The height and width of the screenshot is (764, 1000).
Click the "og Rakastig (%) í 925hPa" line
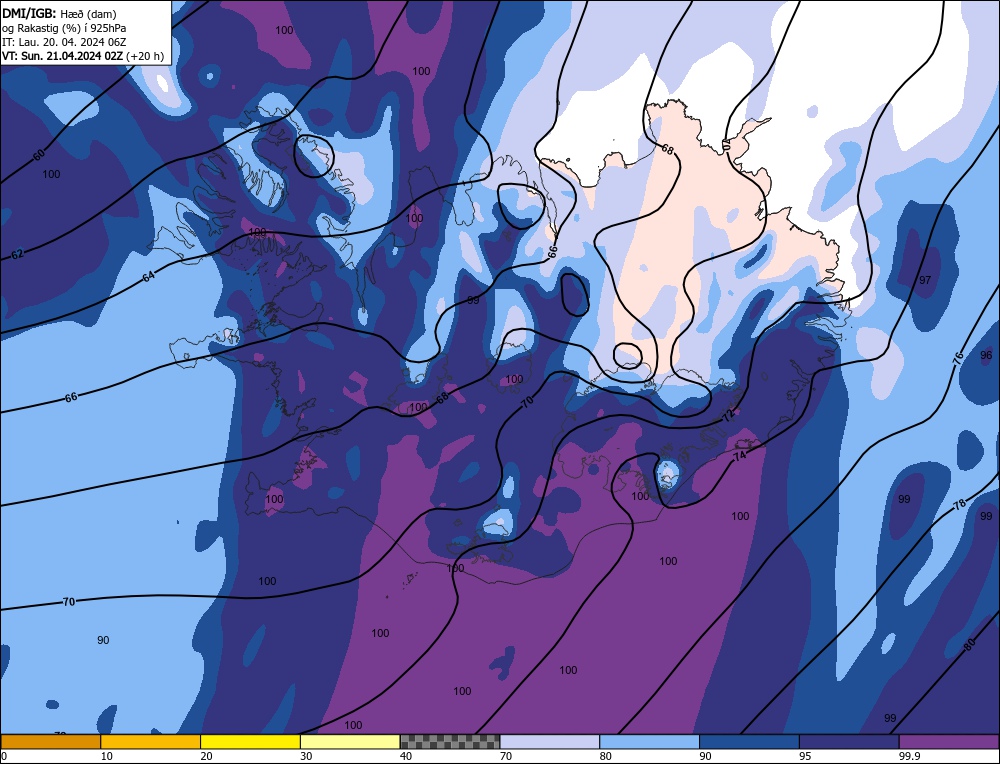coord(64,28)
